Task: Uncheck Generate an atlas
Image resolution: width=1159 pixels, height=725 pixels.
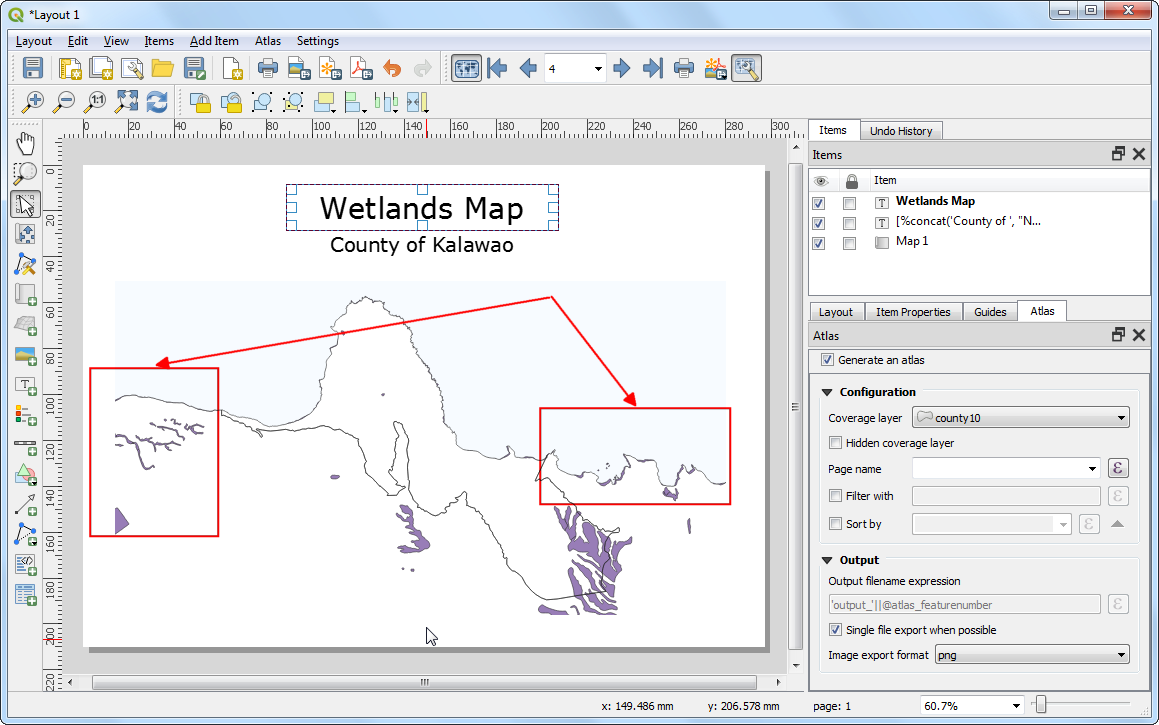Action: [827, 360]
